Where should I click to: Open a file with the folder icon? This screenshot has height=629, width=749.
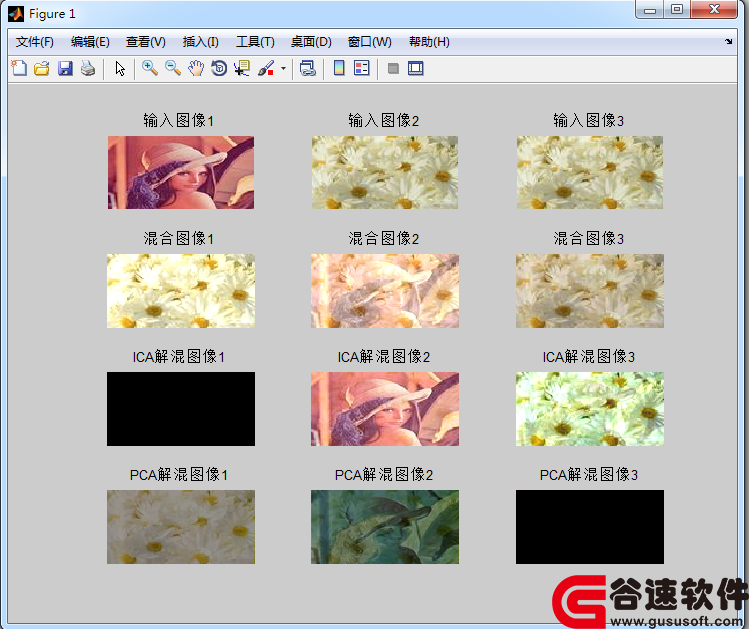coord(42,68)
